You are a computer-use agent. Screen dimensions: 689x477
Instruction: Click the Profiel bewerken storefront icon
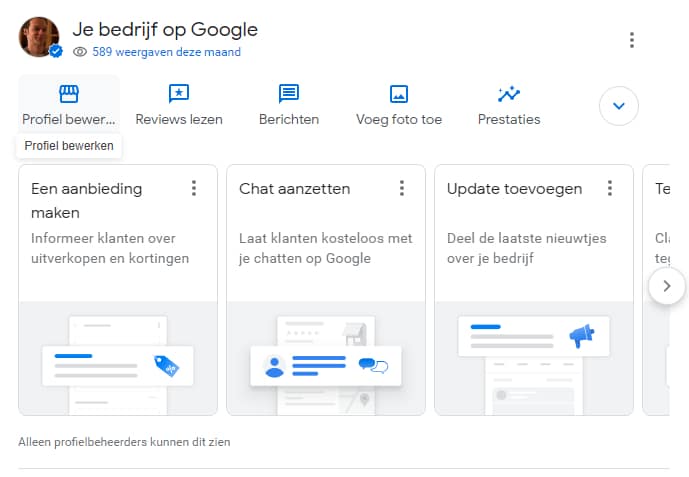(69, 94)
